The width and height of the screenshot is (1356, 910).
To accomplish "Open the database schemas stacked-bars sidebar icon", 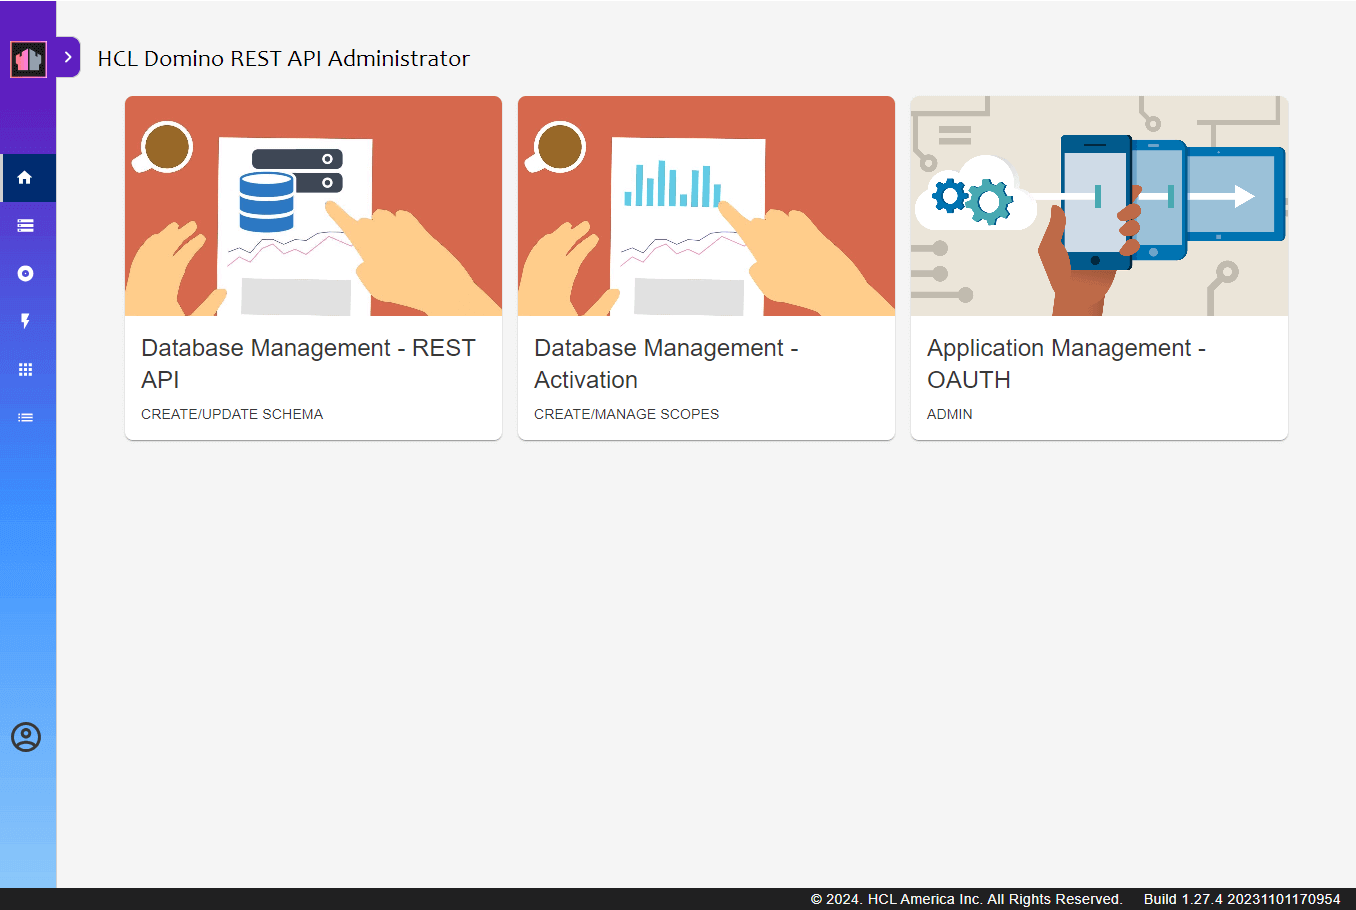I will pyautogui.click(x=26, y=226).
